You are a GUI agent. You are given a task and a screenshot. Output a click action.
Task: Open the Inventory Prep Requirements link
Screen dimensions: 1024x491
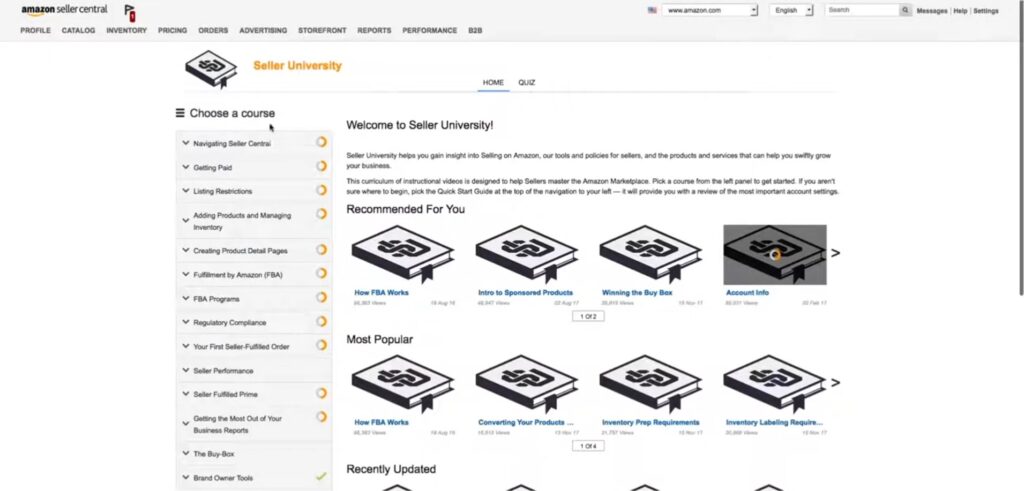point(650,422)
